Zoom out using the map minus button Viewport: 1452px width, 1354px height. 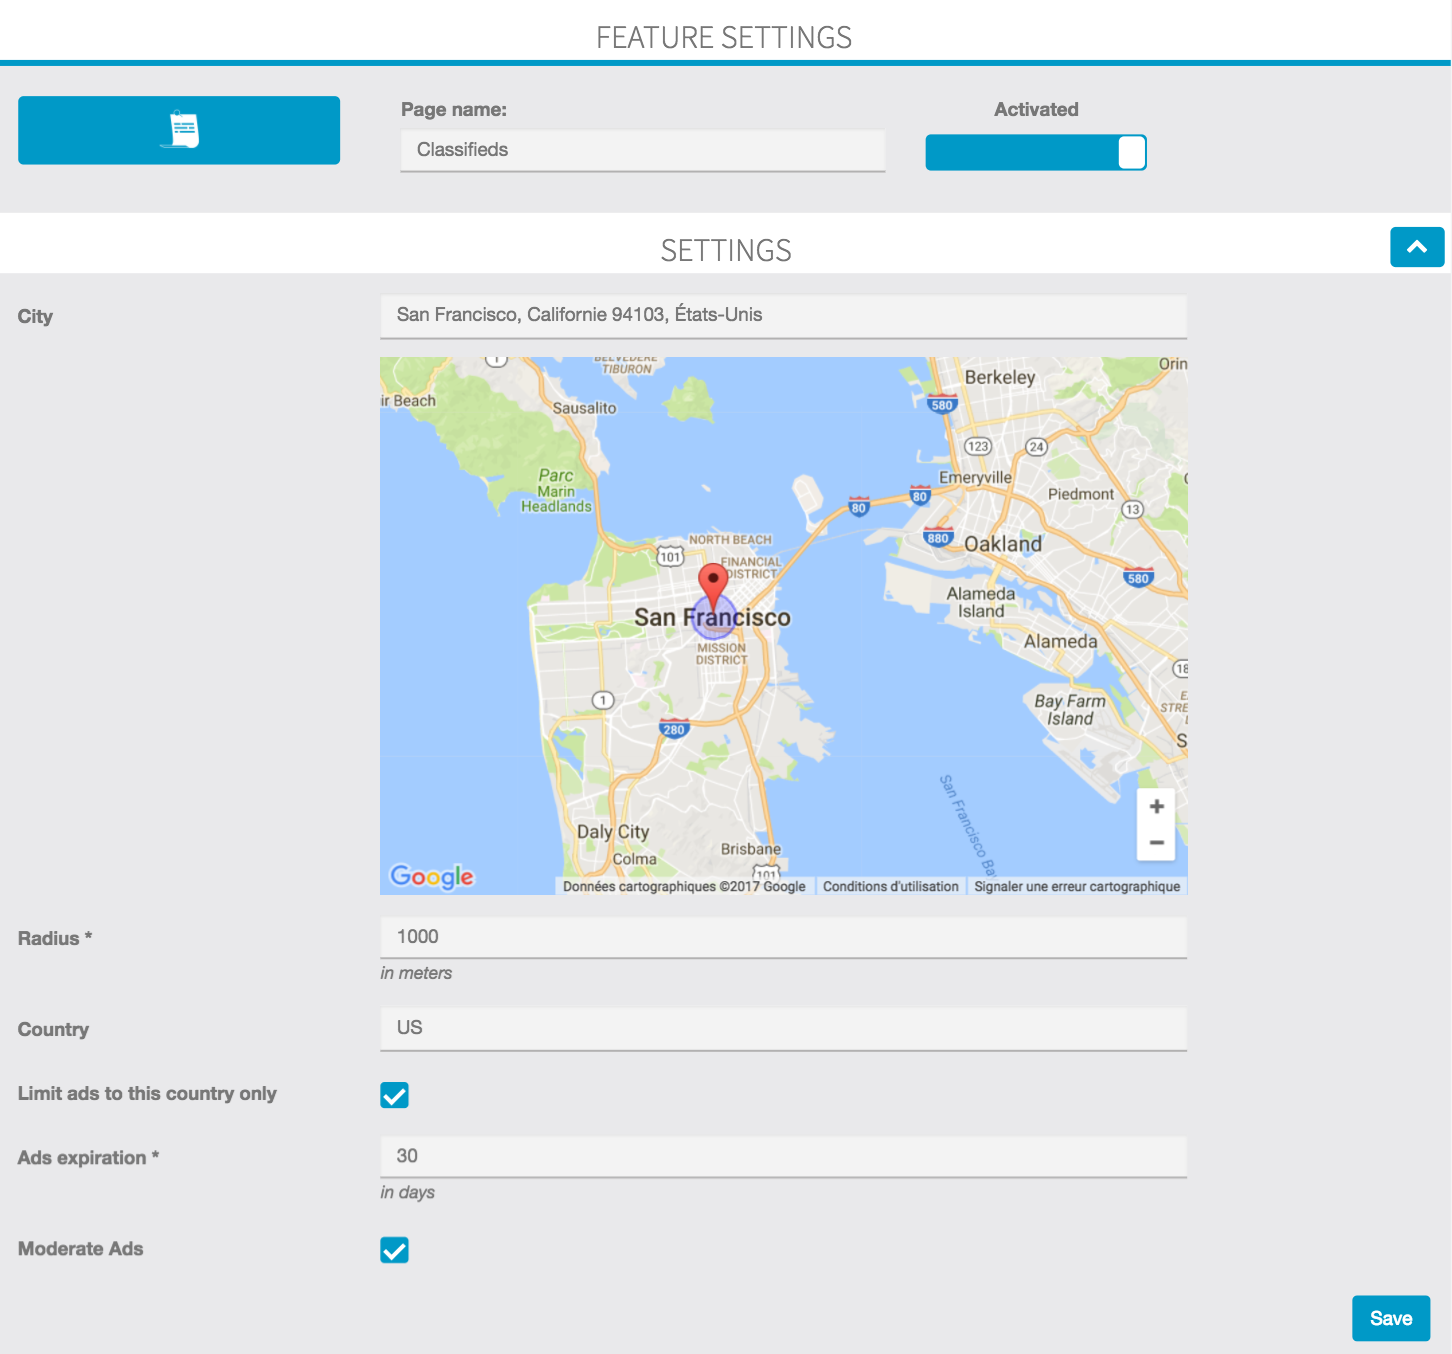tap(1156, 843)
